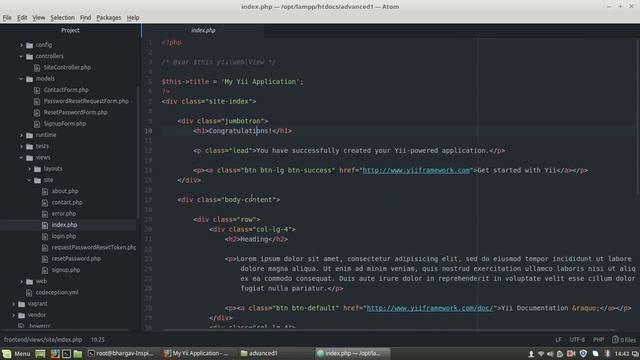This screenshot has height=360, width=640.
Task: Open signup.php in site folder
Action: [66, 270]
